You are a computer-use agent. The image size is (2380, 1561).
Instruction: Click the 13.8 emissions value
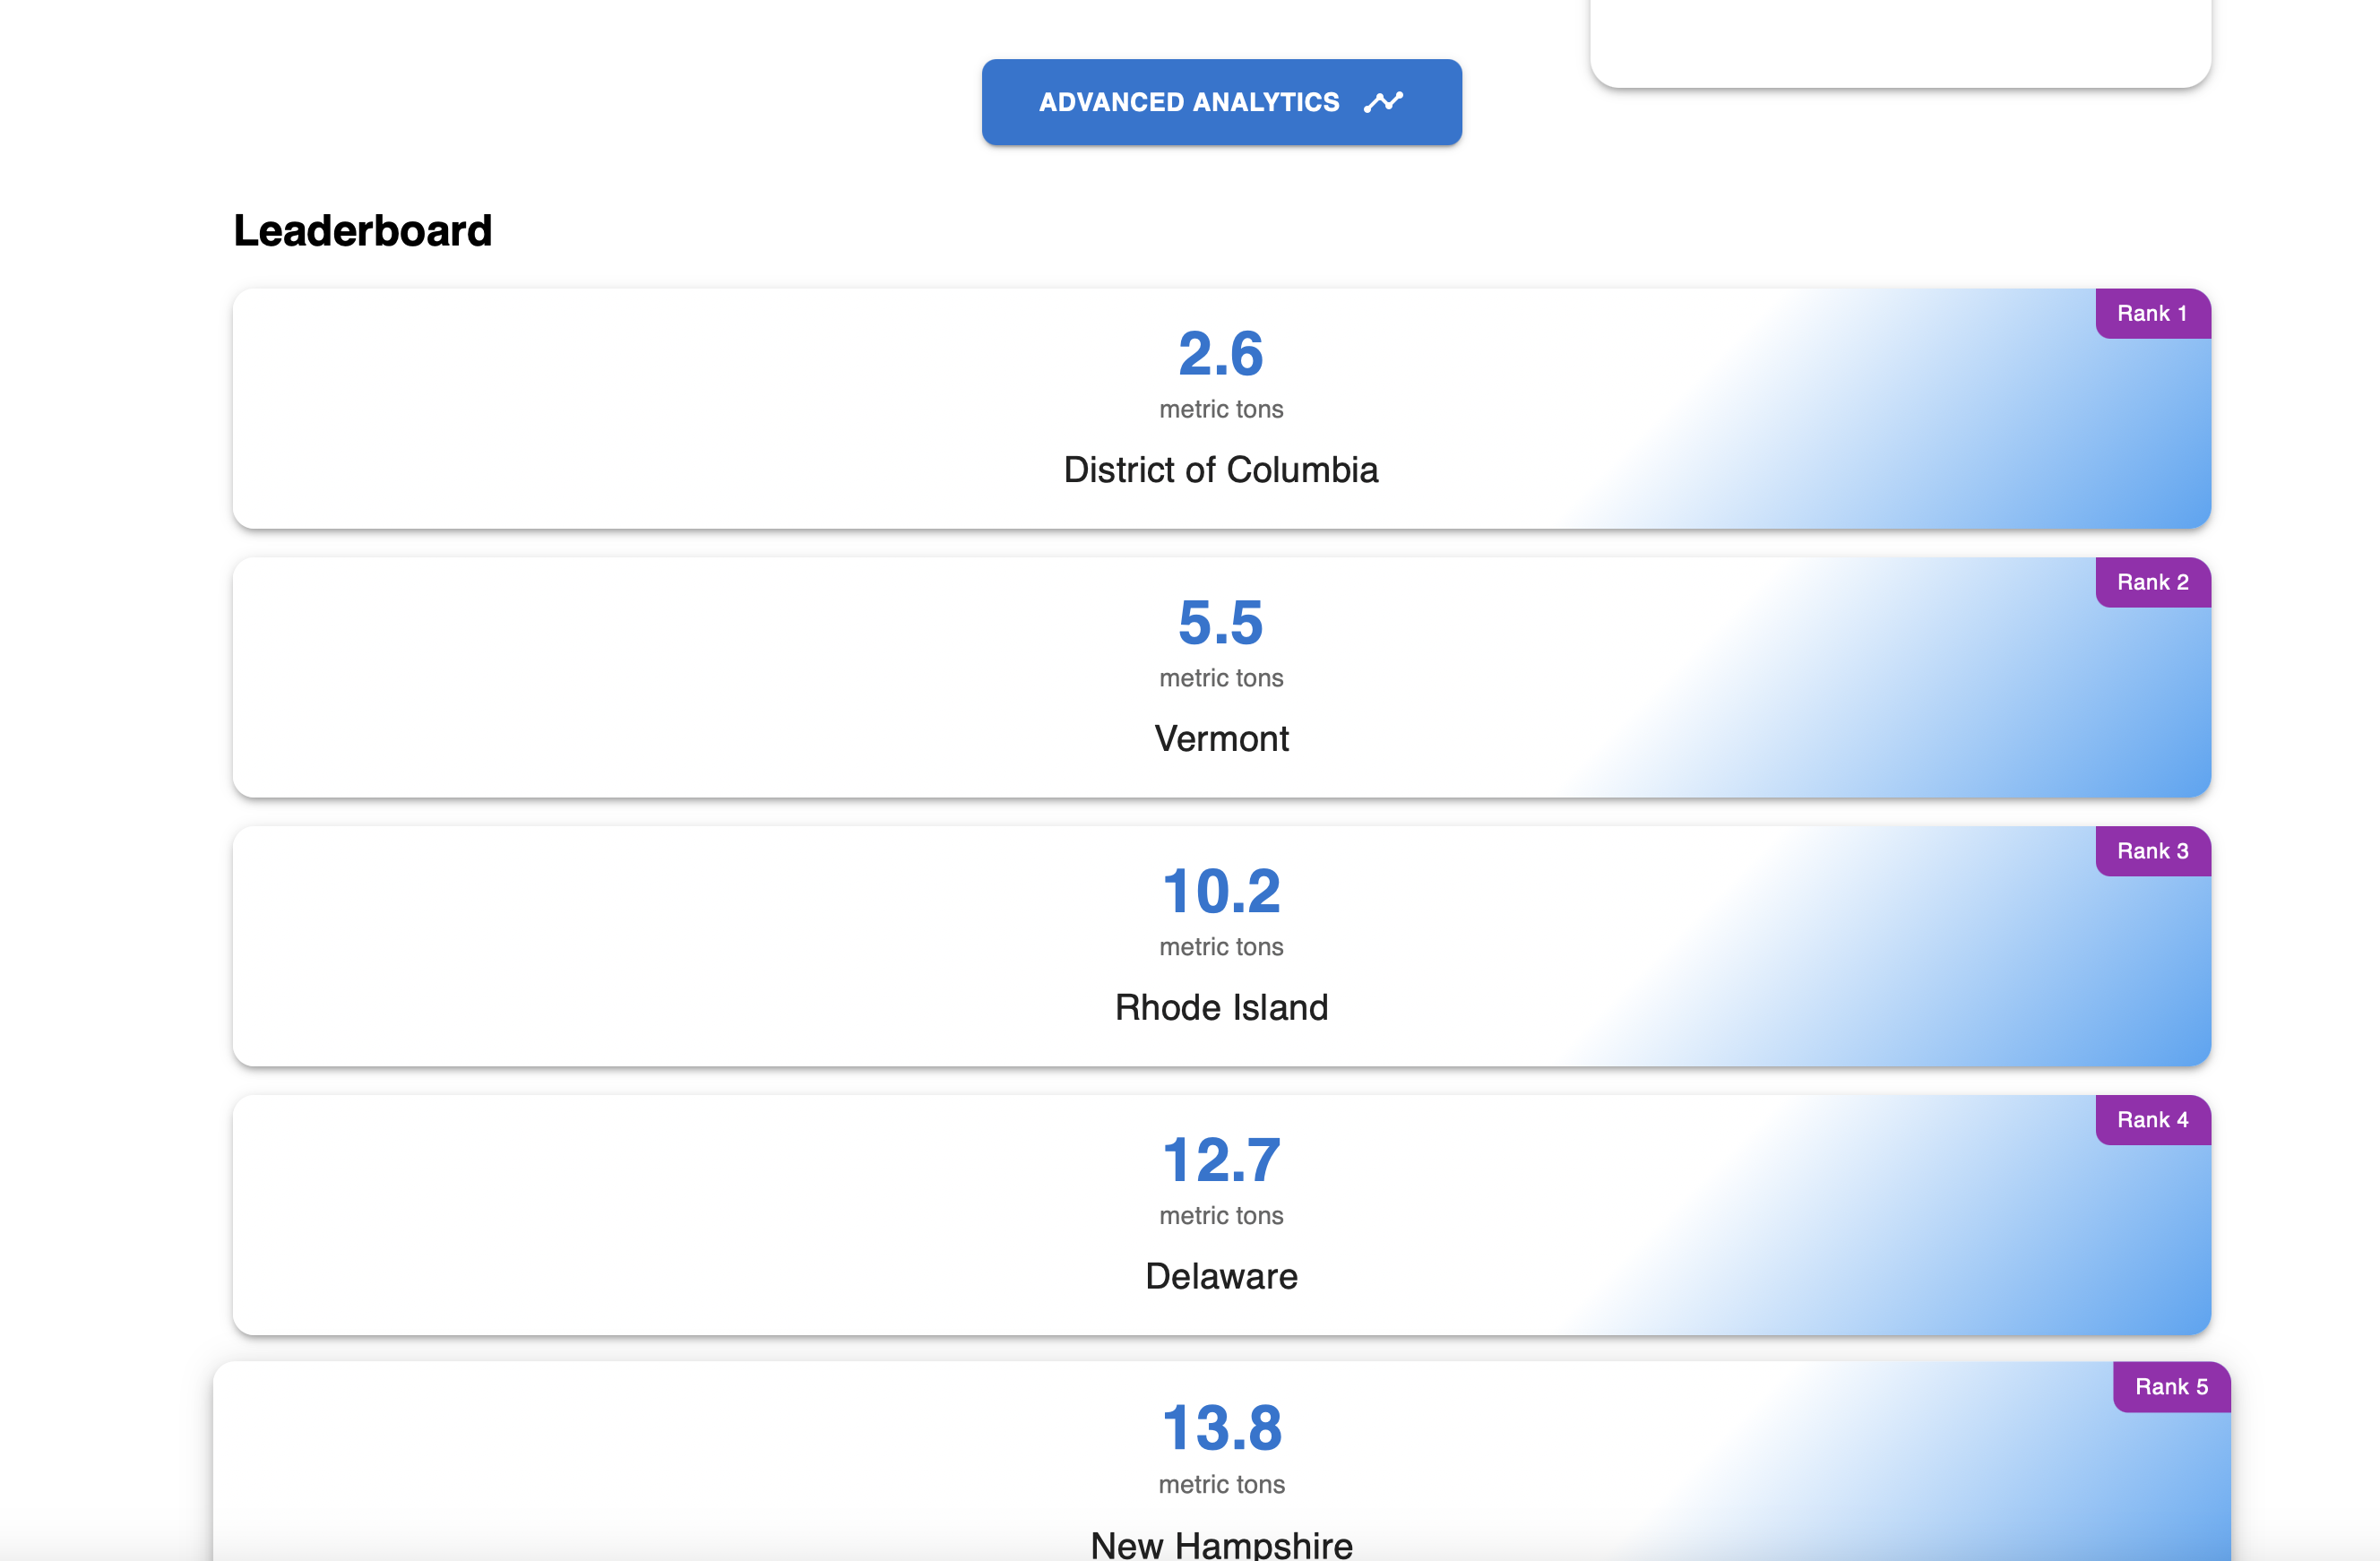tap(1220, 1428)
